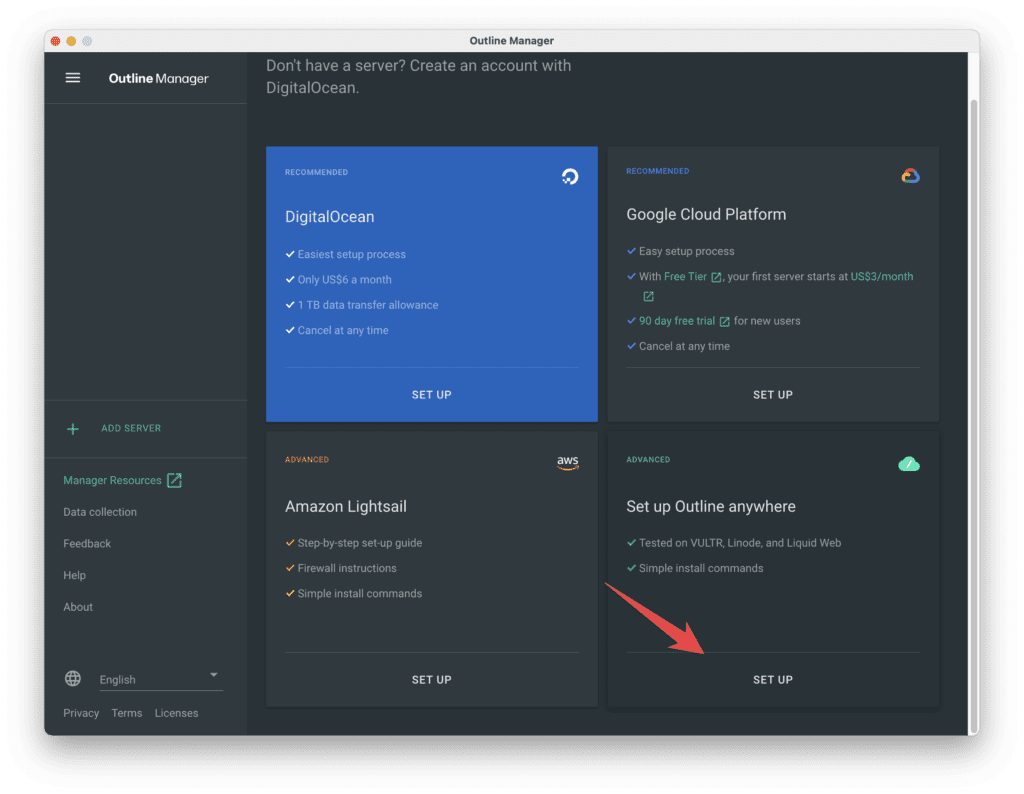Click the plus icon beside Add Server
The height and width of the screenshot is (794, 1024).
73,429
